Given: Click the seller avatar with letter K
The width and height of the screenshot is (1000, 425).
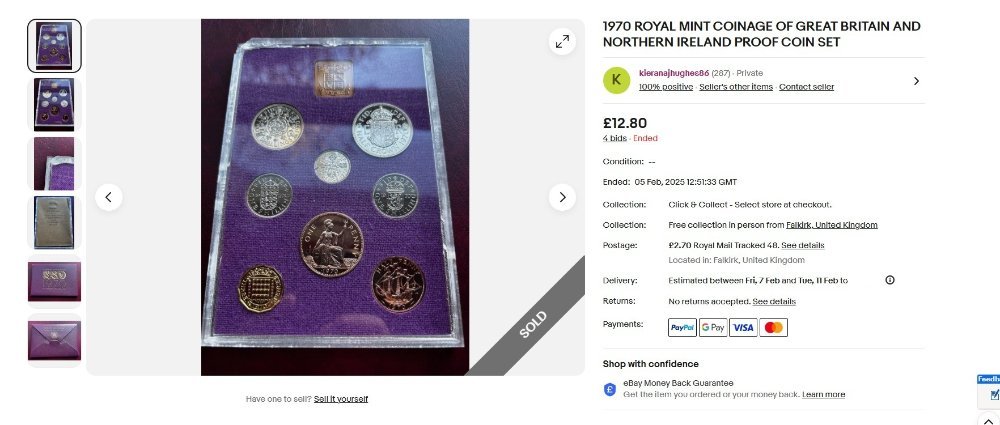Looking at the screenshot, I should pos(616,80).
